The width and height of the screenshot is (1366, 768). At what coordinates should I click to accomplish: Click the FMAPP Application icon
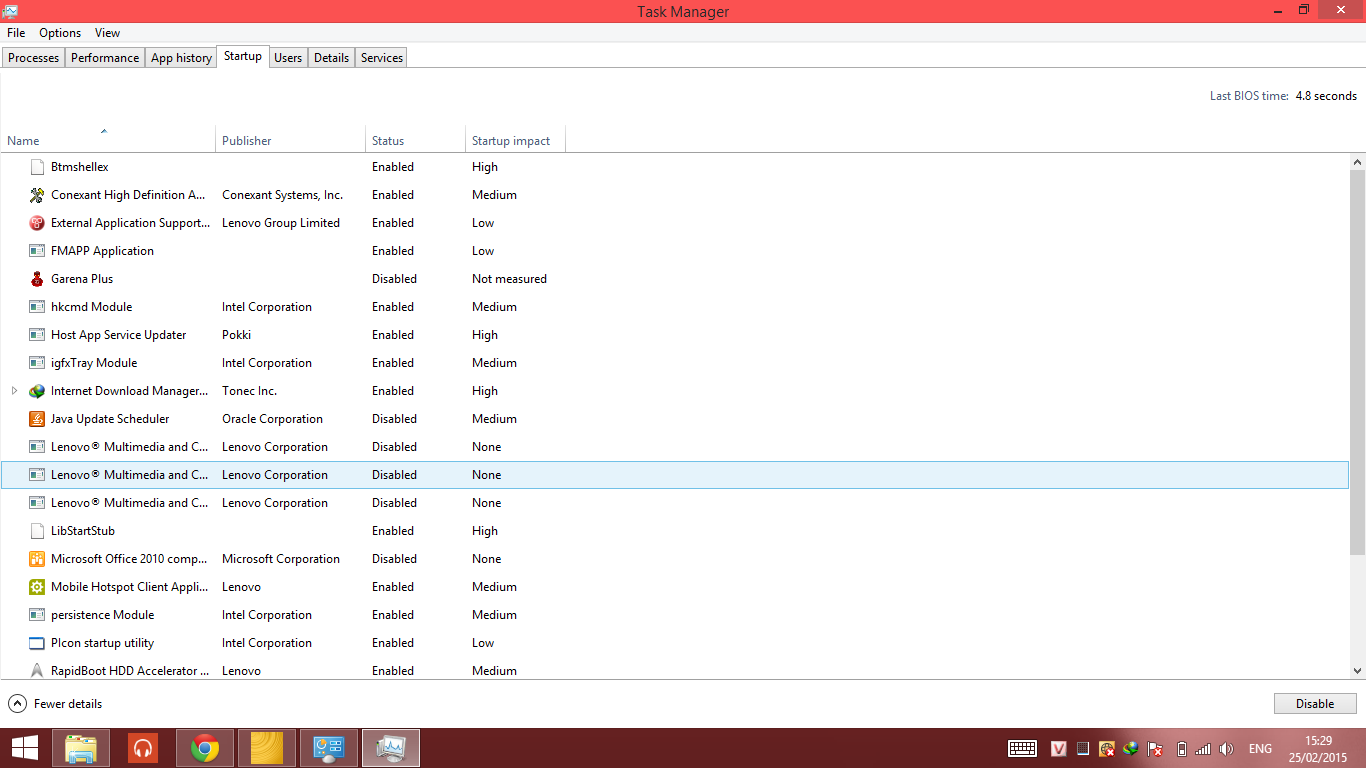click(37, 251)
